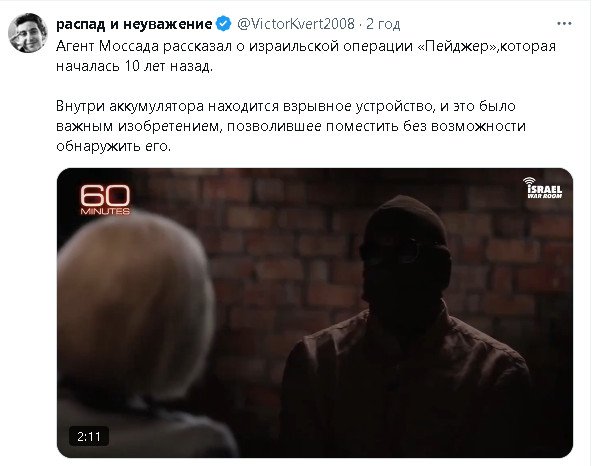Image resolution: width=592 pixels, height=466 pixels.
Task: Click the blue verified badge icon
Action: (224, 24)
